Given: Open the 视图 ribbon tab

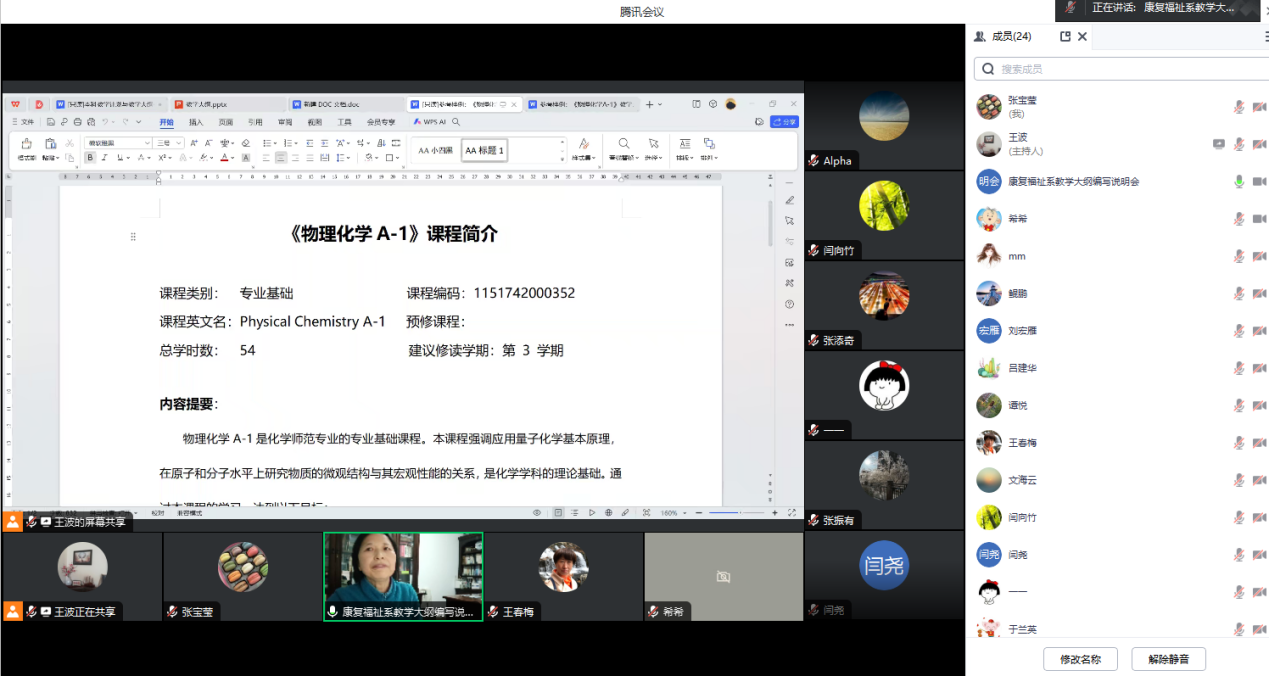Looking at the screenshot, I should click(314, 122).
